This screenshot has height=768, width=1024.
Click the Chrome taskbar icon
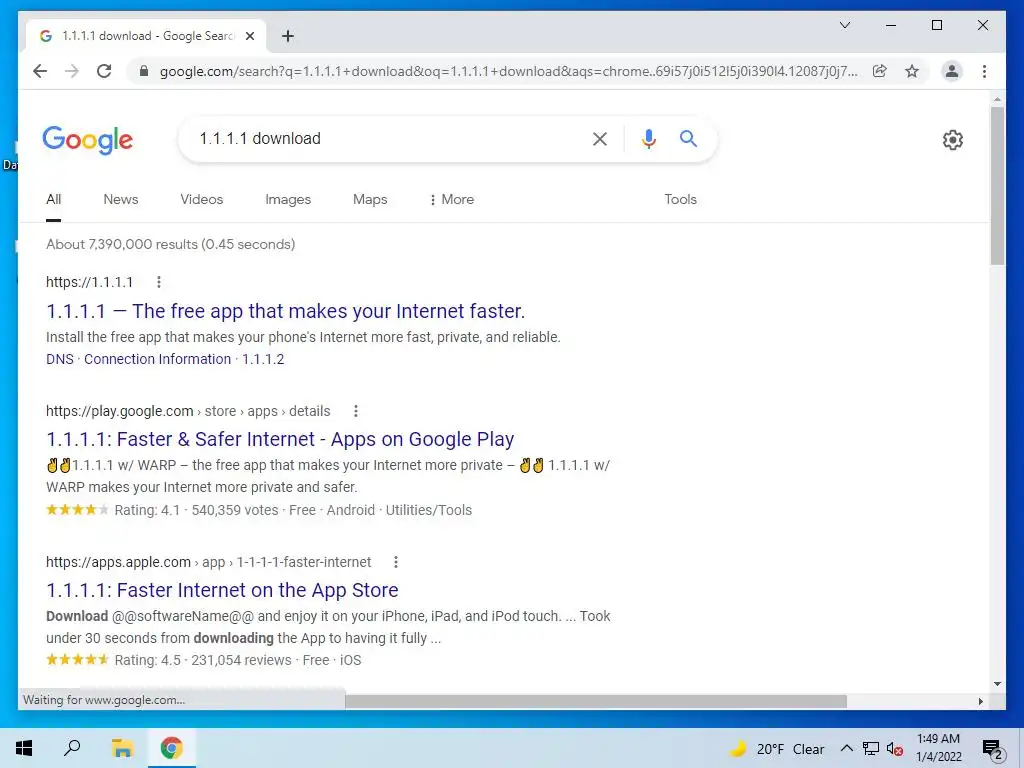click(x=172, y=748)
